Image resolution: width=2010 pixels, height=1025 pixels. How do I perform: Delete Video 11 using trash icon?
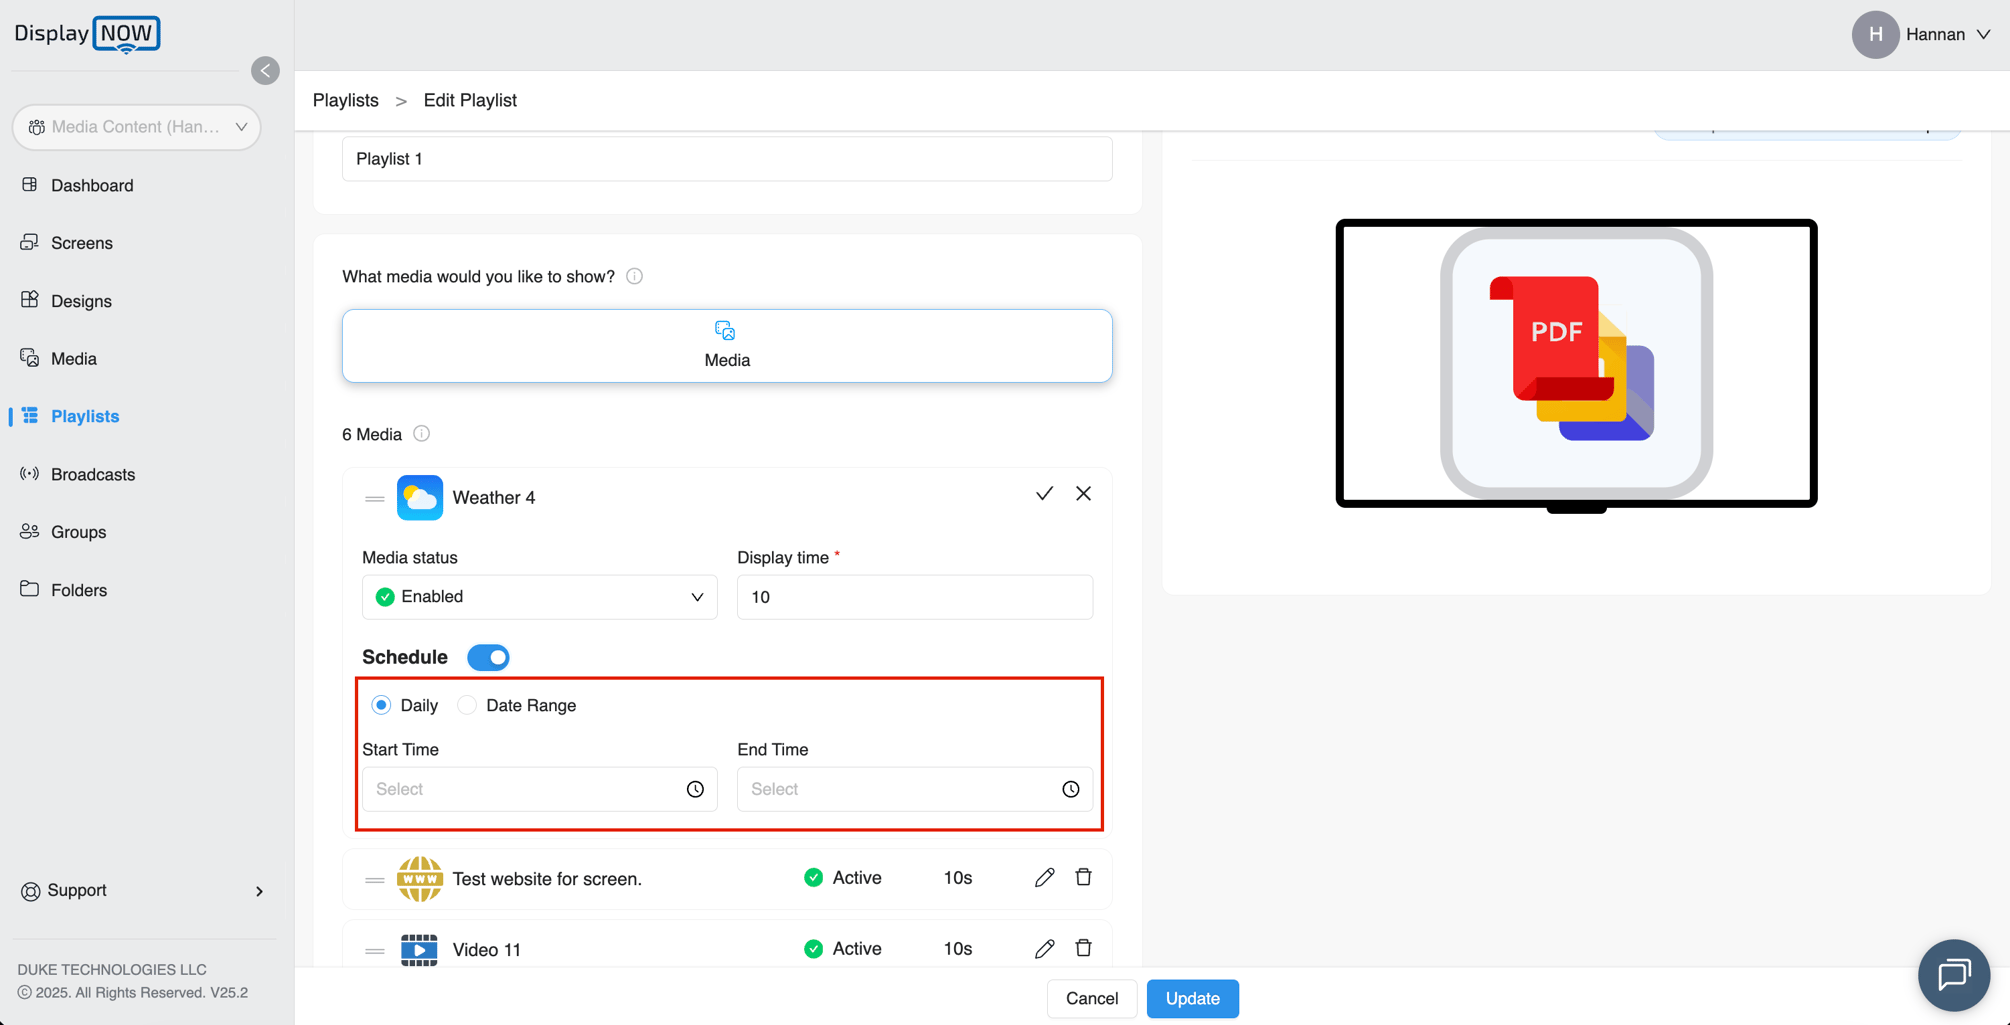[1083, 949]
